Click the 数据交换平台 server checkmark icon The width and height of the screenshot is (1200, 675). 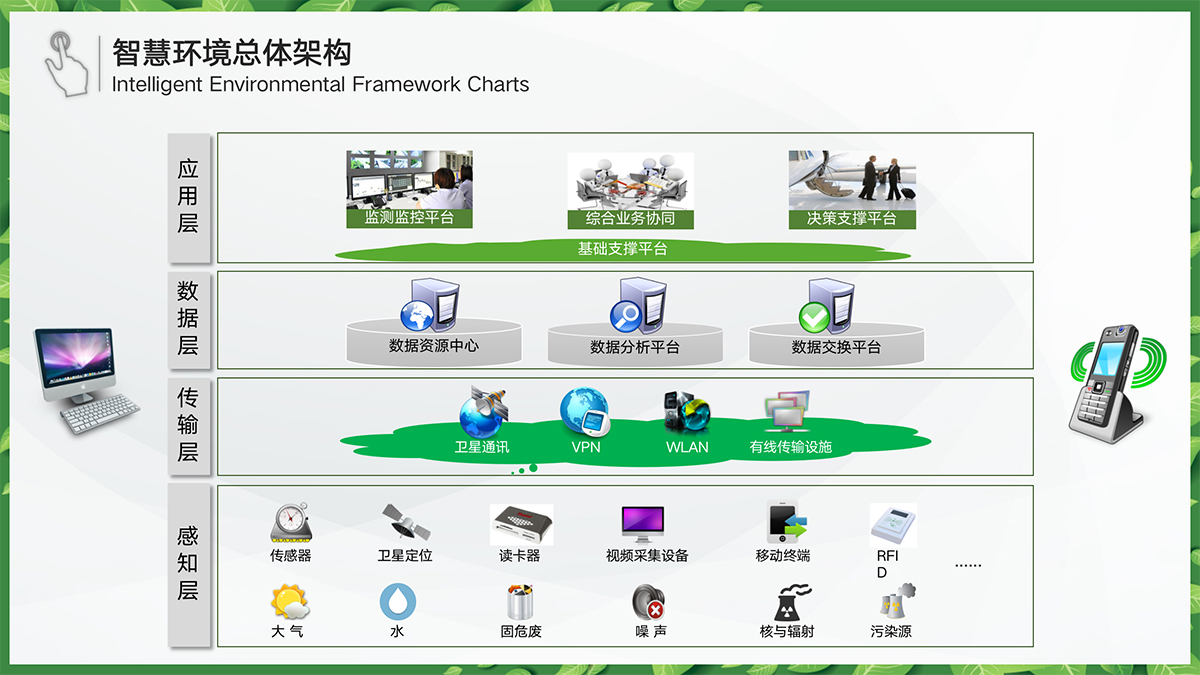pyautogui.click(x=828, y=305)
